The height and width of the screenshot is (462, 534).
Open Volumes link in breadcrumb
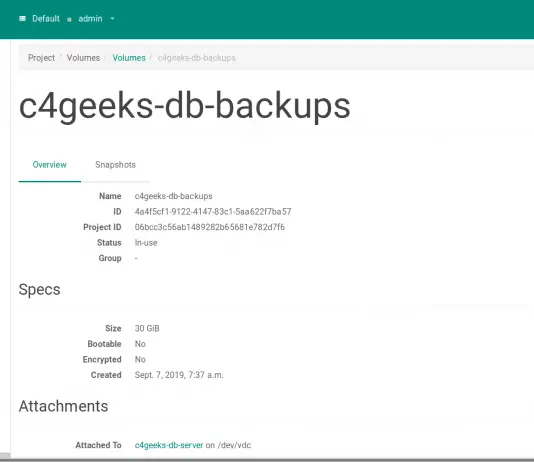click(129, 58)
